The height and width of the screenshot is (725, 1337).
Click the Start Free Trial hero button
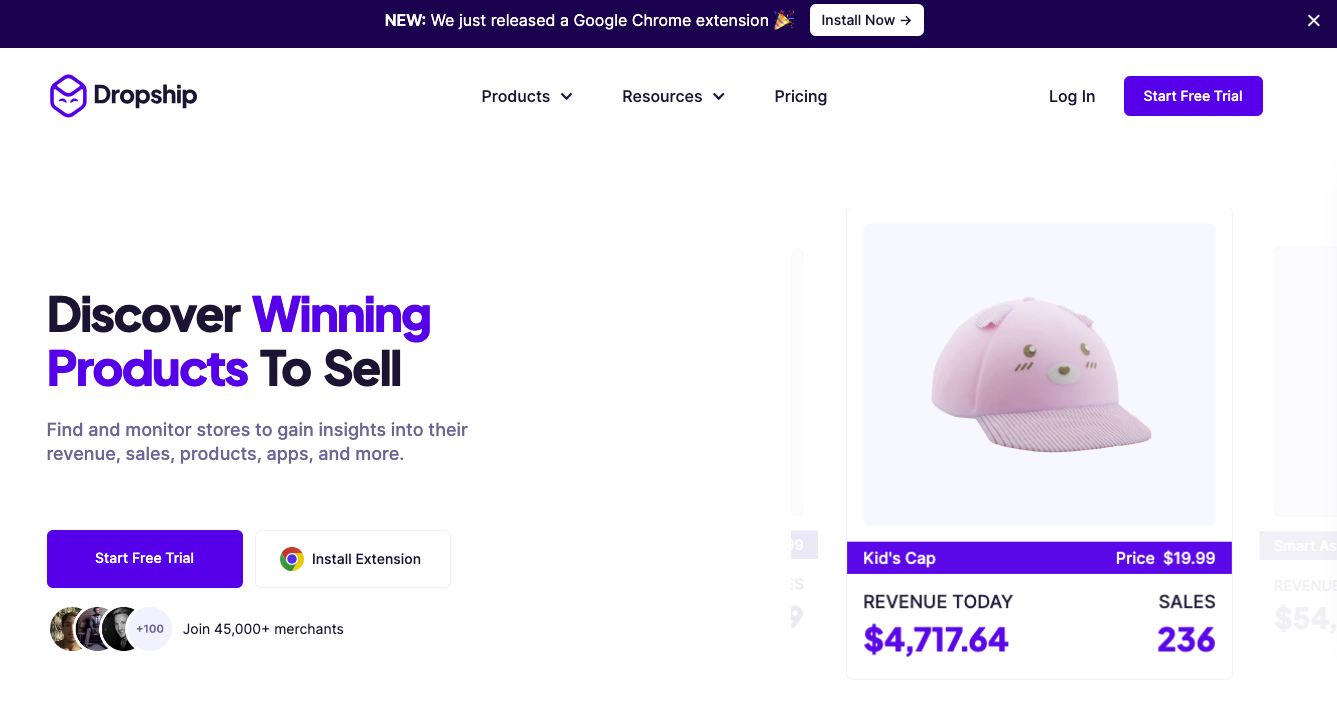(x=144, y=558)
